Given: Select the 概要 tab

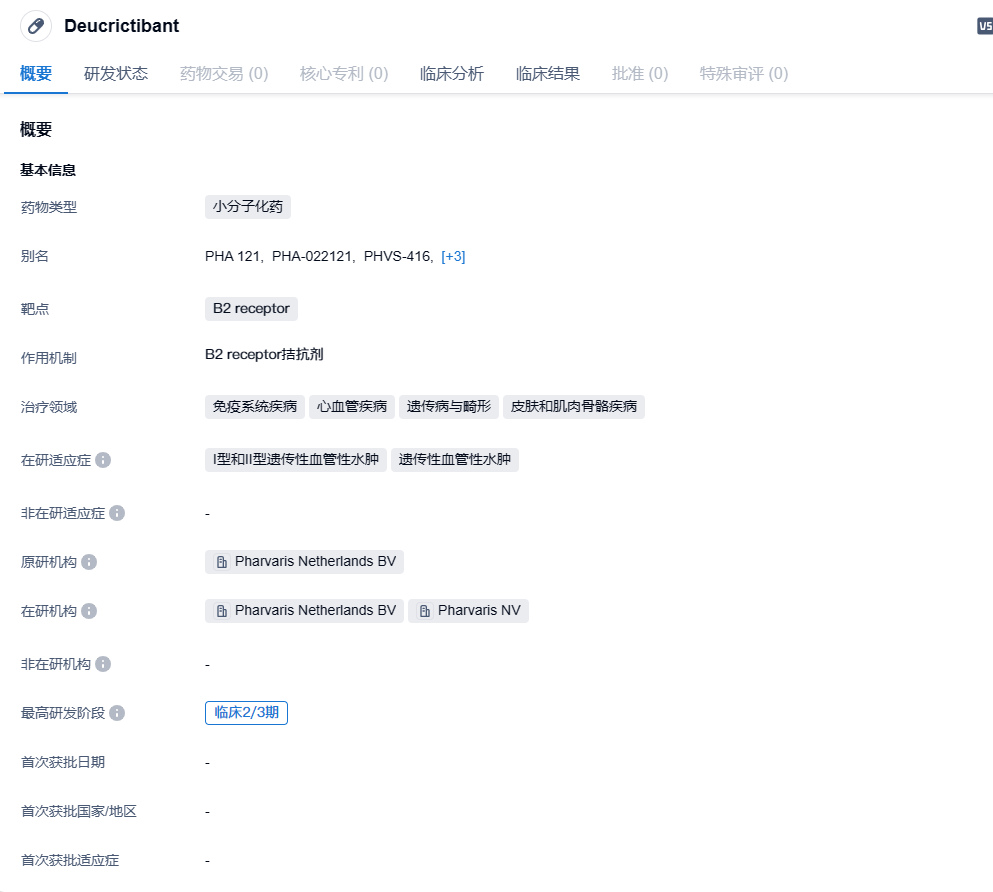Looking at the screenshot, I should coord(36,73).
